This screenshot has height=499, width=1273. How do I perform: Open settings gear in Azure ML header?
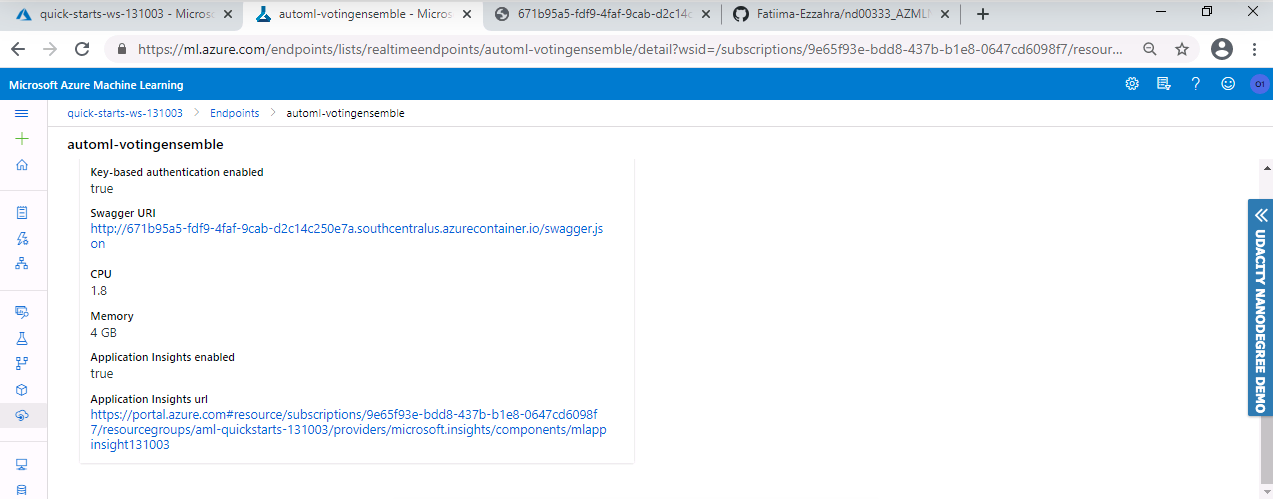click(1132, 84)
